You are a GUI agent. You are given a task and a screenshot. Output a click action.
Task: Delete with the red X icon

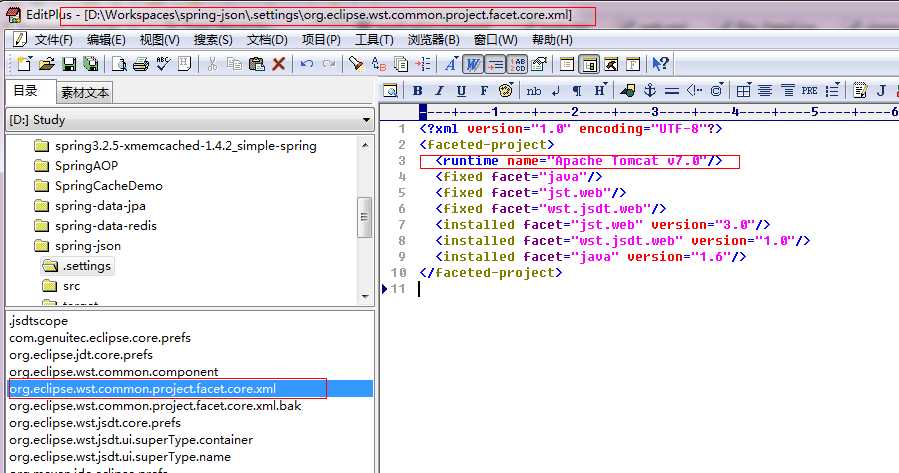(x=279, y=64)
